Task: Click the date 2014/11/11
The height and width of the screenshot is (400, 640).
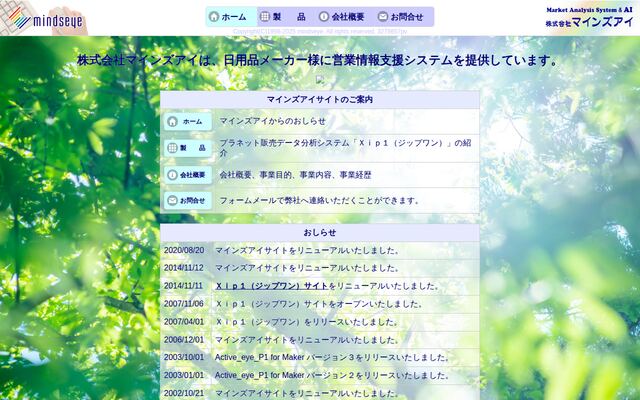Action: click(x=183, y=286)
